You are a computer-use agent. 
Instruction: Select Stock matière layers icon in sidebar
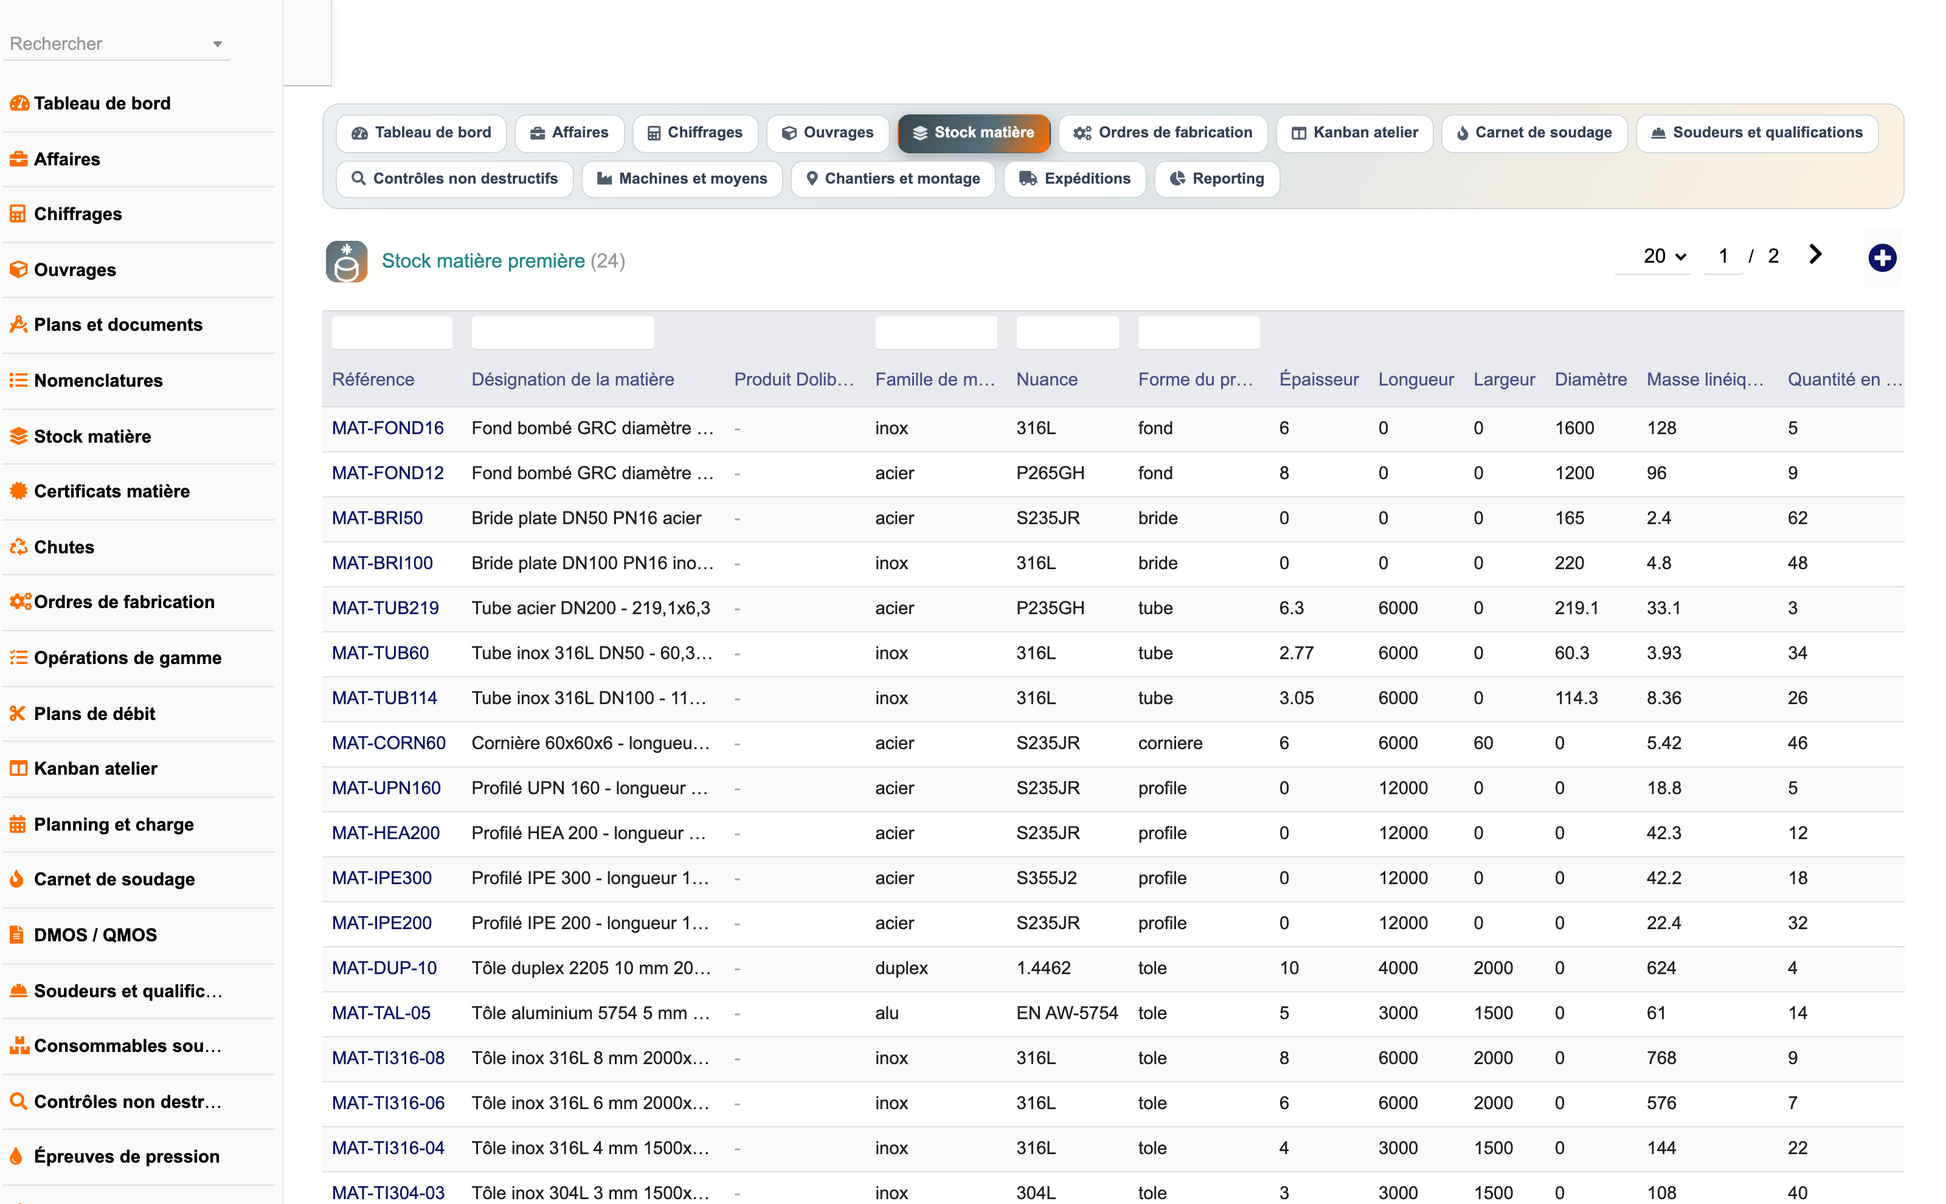click(x=18, y=436)
